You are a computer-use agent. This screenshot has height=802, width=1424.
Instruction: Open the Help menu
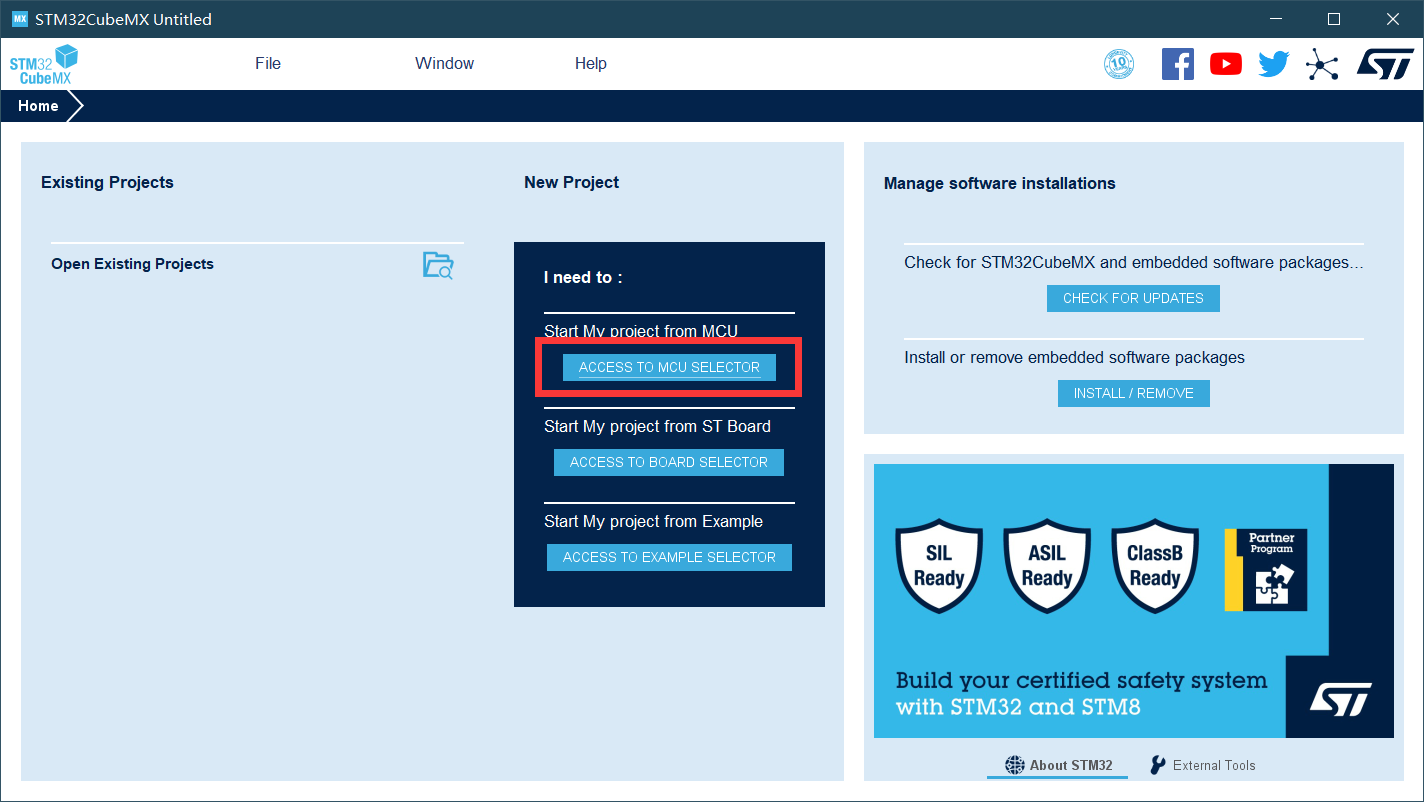[x=591, y=64]
